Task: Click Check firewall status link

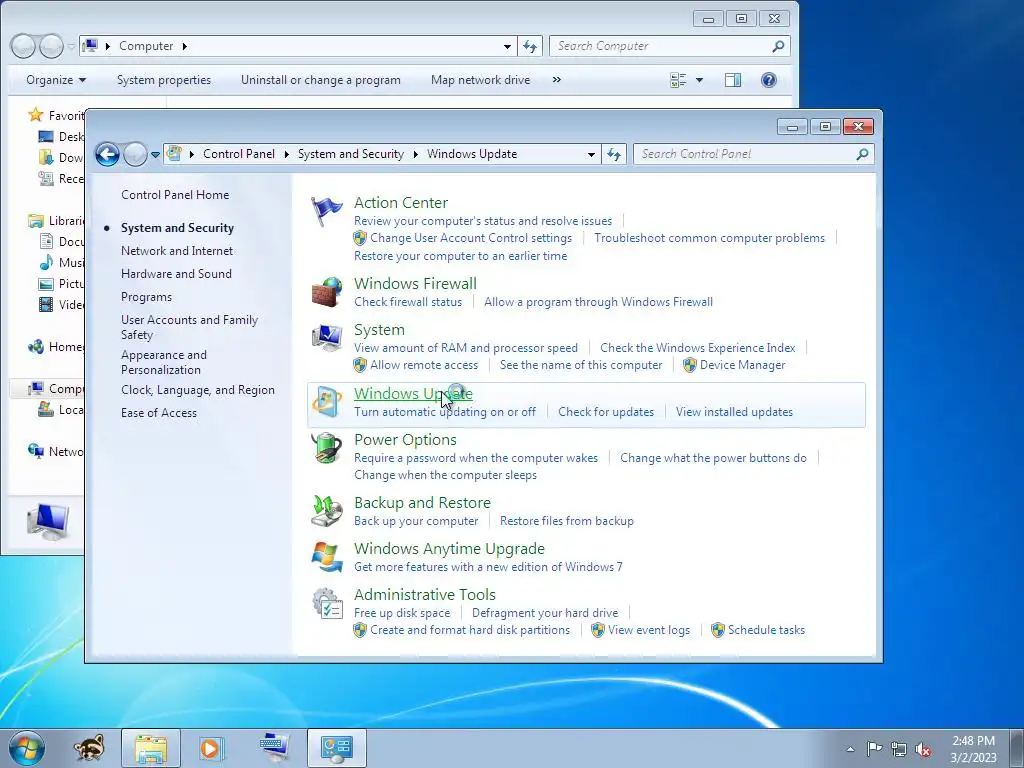Action: 408,302
